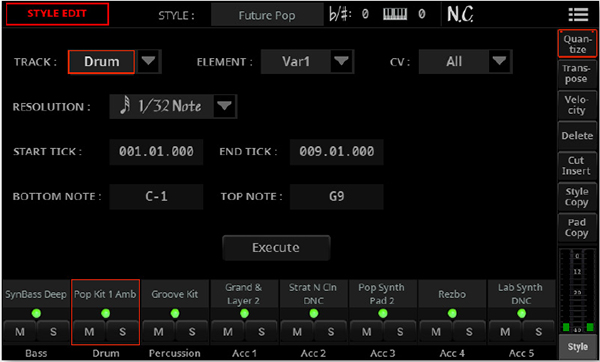The height and width of the screenshot is (362, 600).
Task: Mute the Acc 3 track
Action: [x=366, y=331]
